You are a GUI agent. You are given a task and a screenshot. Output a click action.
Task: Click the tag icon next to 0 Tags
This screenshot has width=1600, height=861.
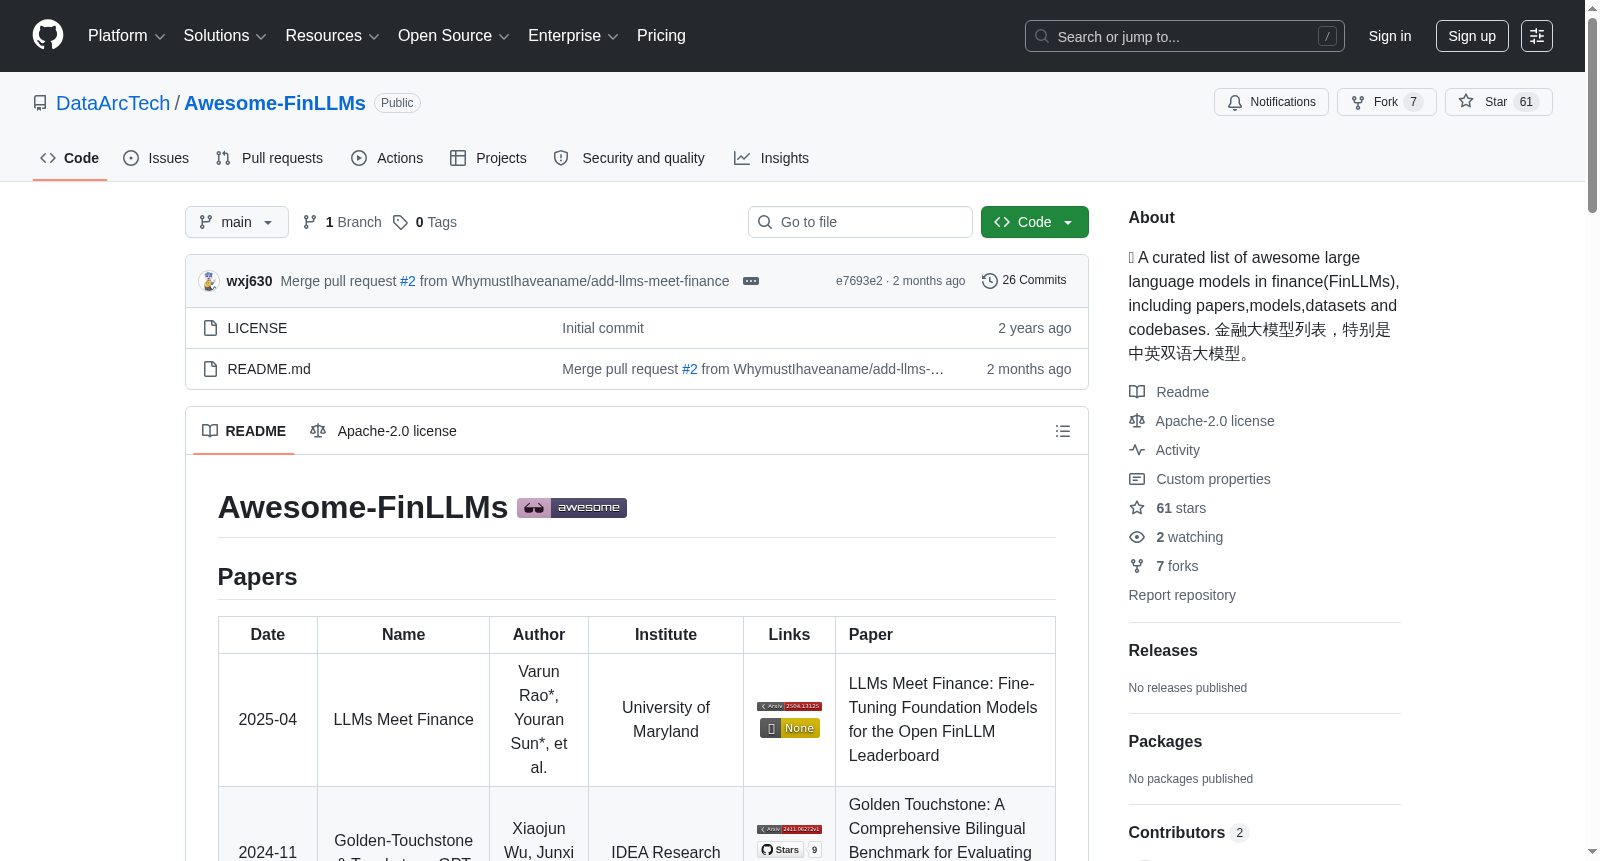[400, 222]
